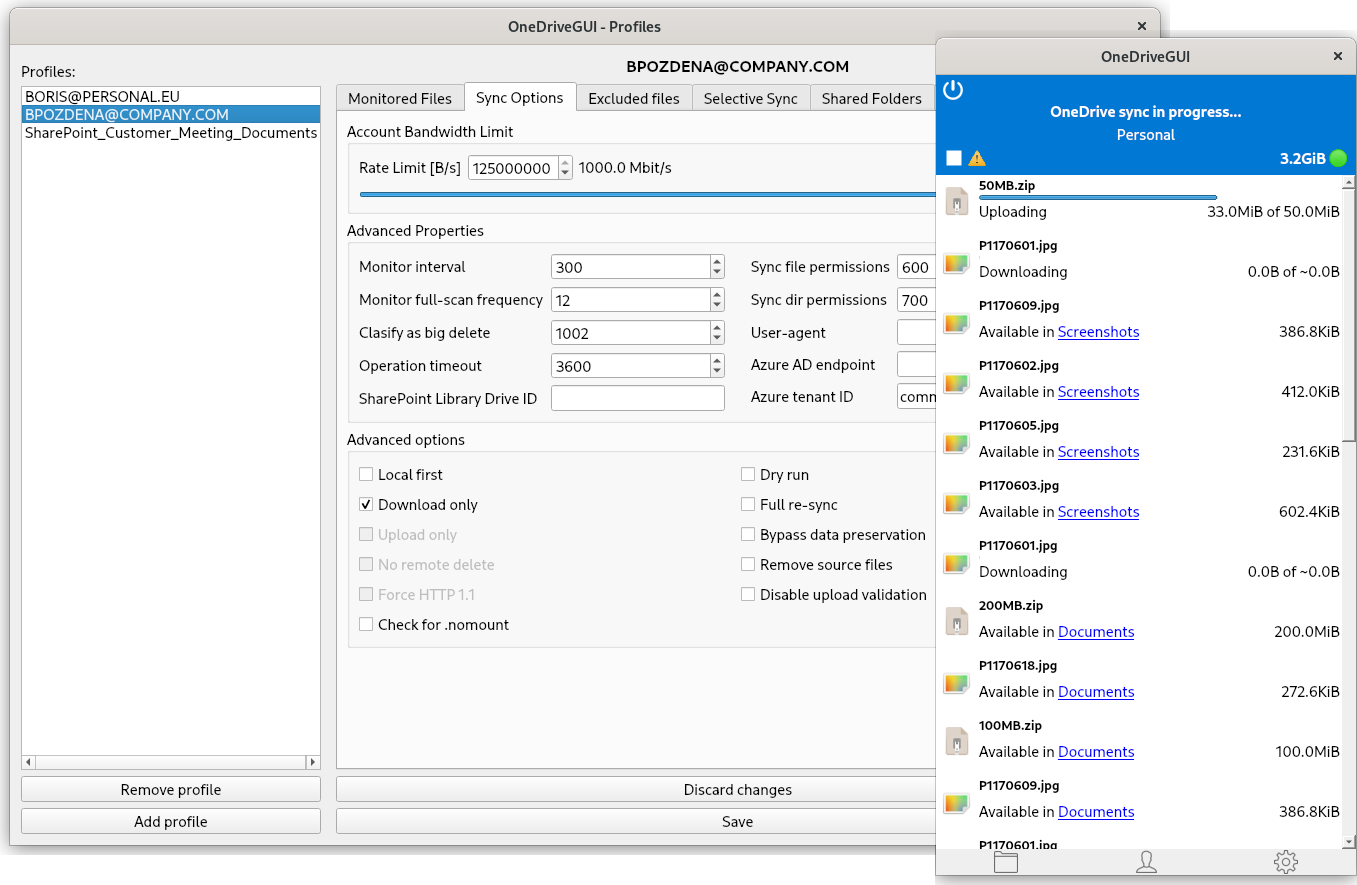
Task: Uncheck the Download only option
Action: 366,504
